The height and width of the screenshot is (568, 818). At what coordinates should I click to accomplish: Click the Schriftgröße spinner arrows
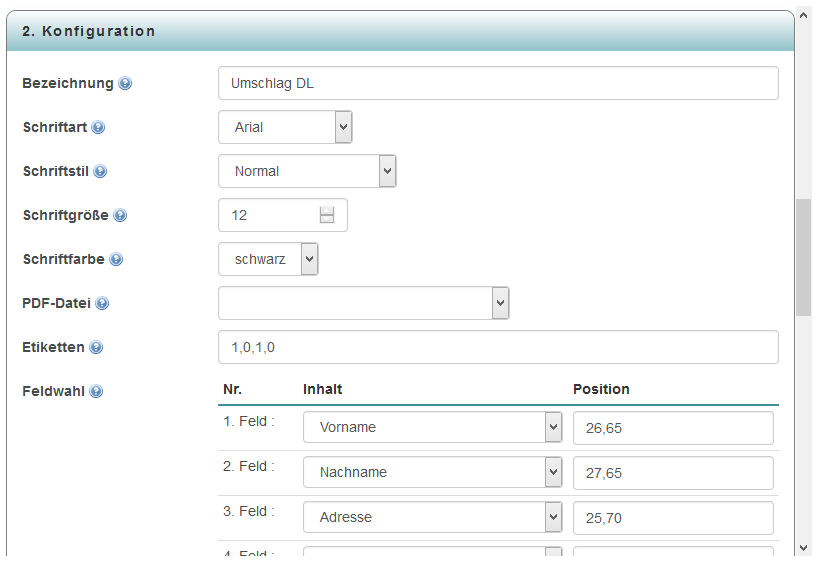click(327, 215)
